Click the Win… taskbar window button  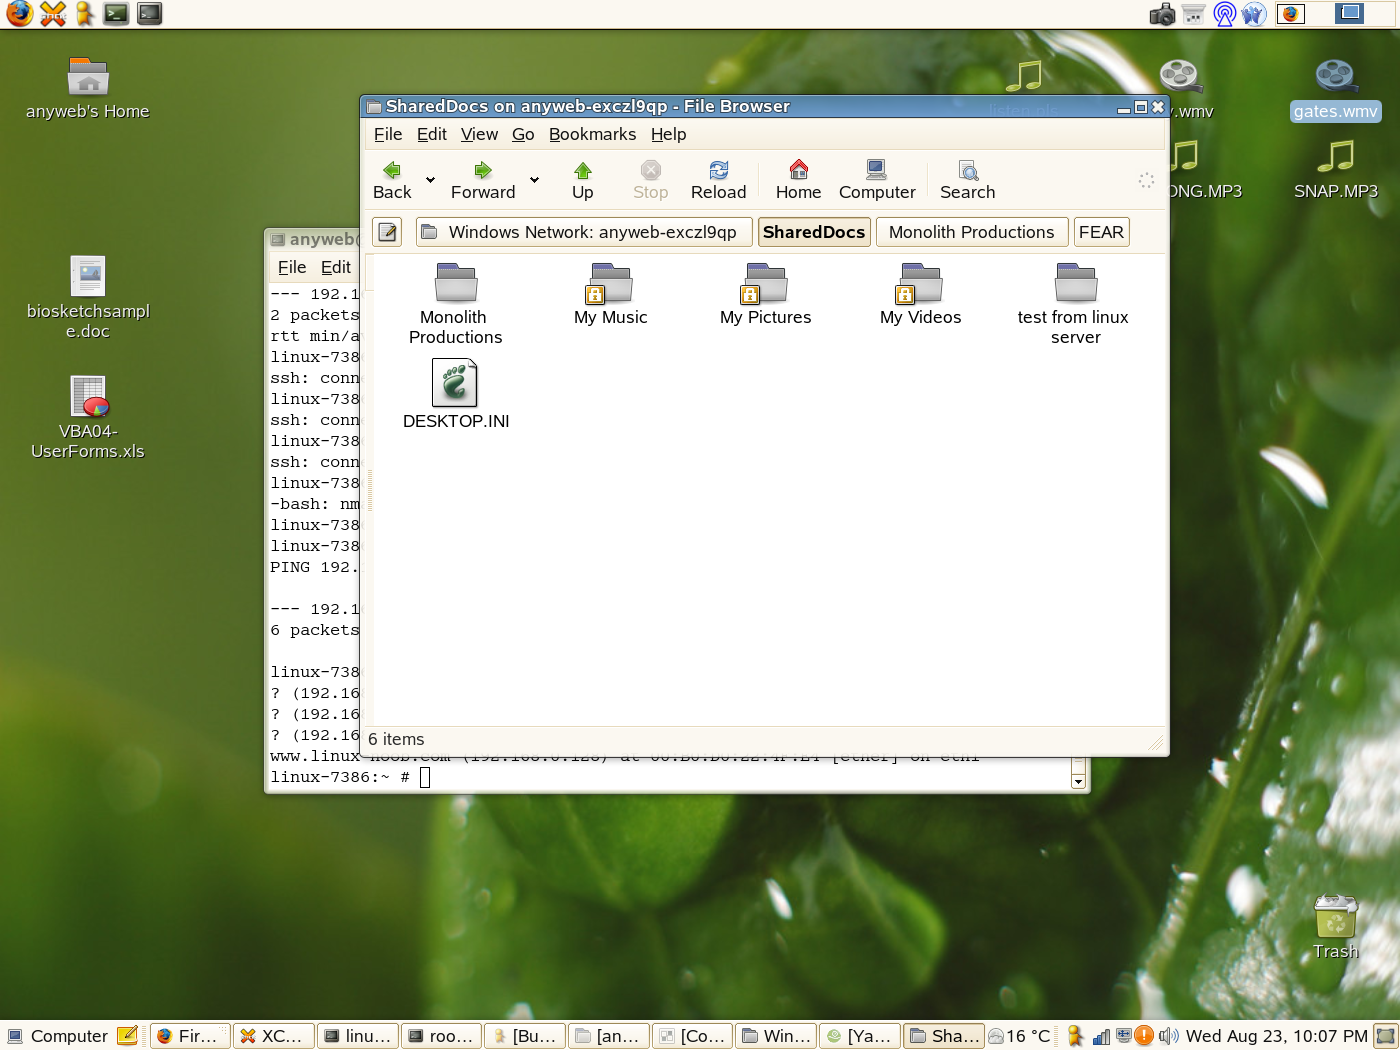click(775, 1036)
